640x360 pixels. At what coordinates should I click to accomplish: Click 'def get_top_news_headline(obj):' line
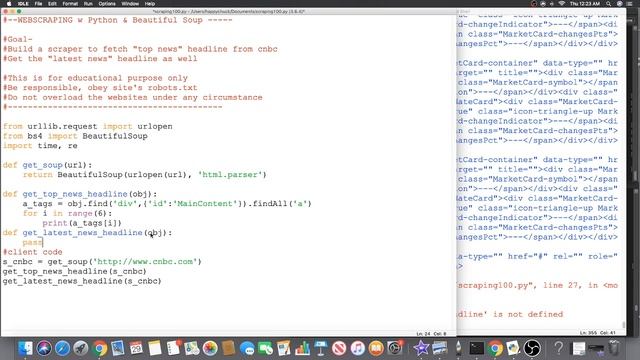coord(80,194)
